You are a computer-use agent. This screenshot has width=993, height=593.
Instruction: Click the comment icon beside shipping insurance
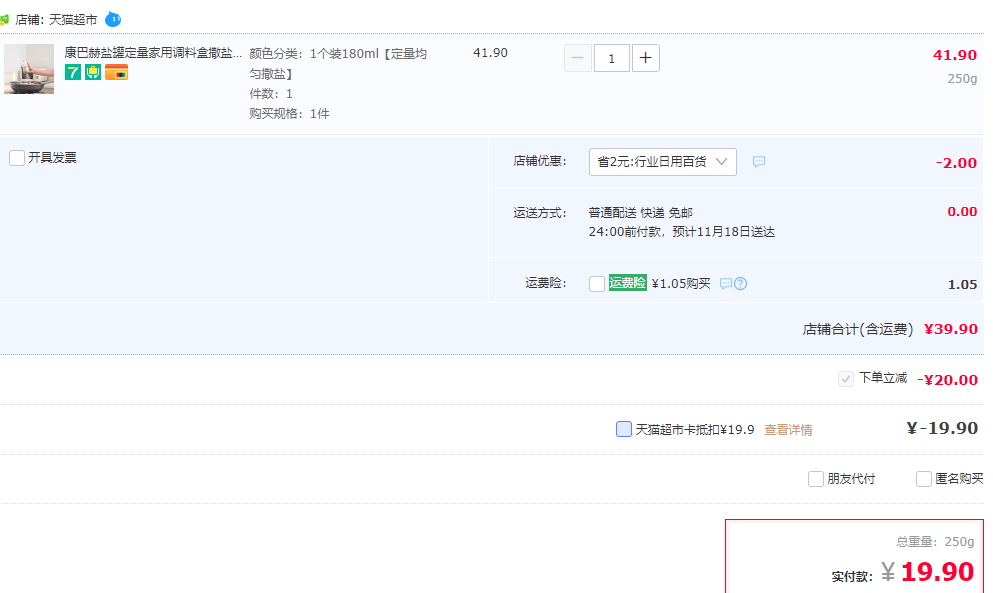coord(726,284)
